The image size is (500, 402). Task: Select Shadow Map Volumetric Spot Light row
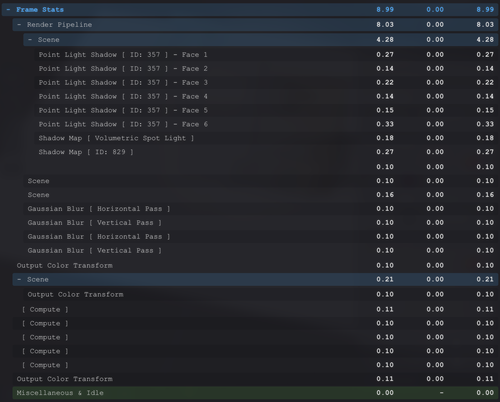266,138
